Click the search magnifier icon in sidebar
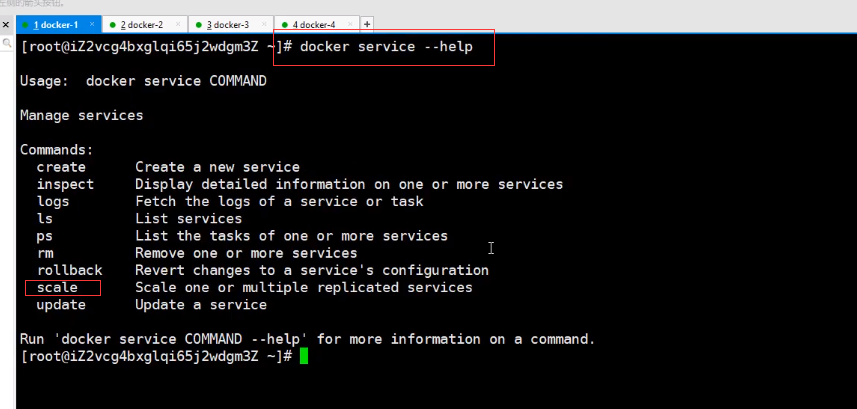Screen dimensions: 857x409 7,43
